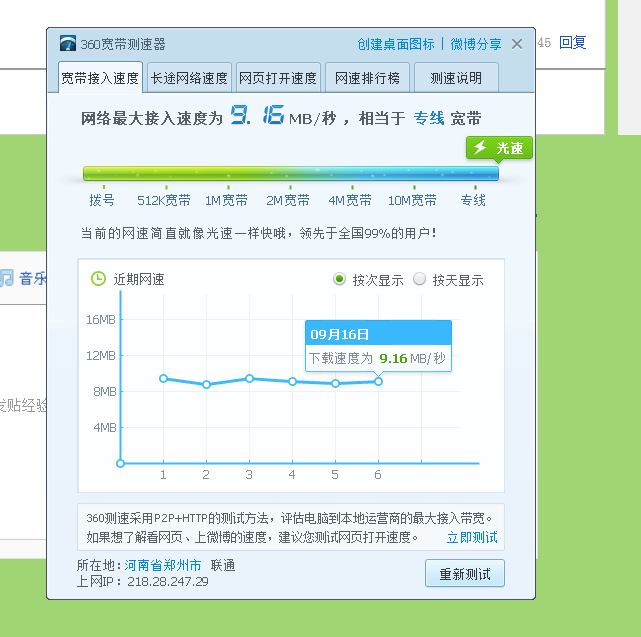Click the 12MB axis label
Viewport: 641px width, 637px height.
pyautogui.click(x=101, y=356)
